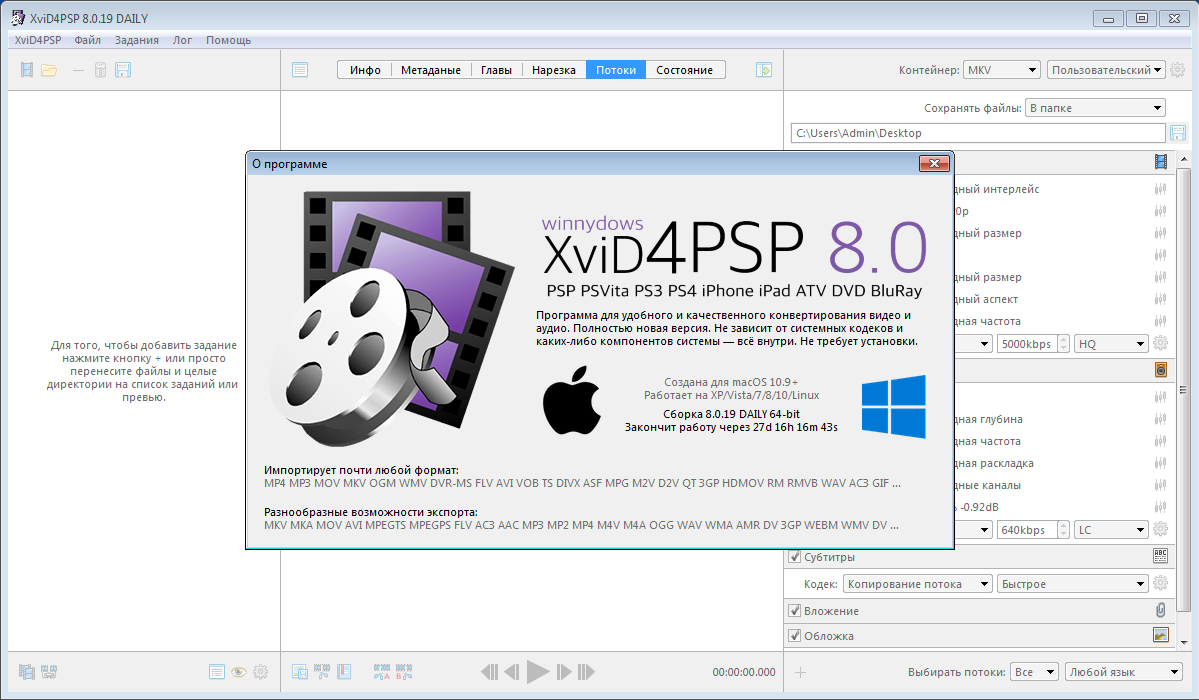Click the bottom-left film strip icon

[27, 672]
